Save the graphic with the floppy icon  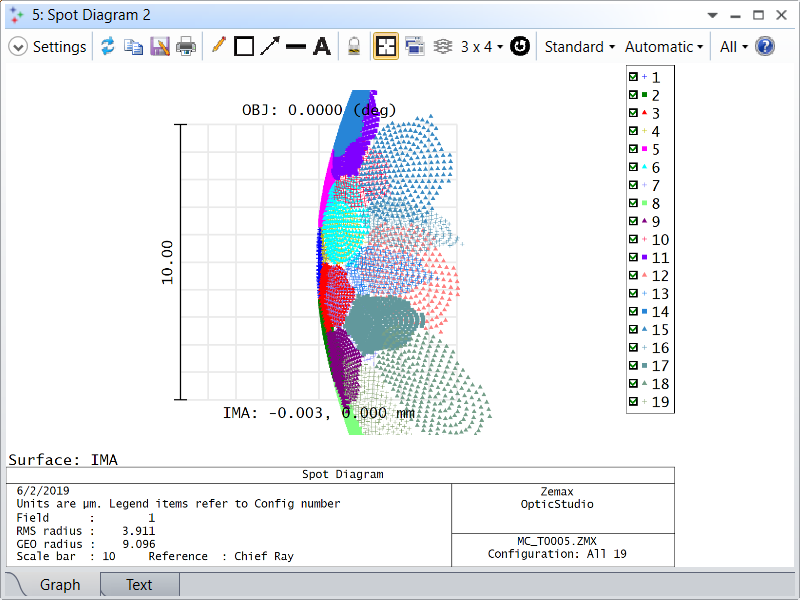click(x=160, y=47)
